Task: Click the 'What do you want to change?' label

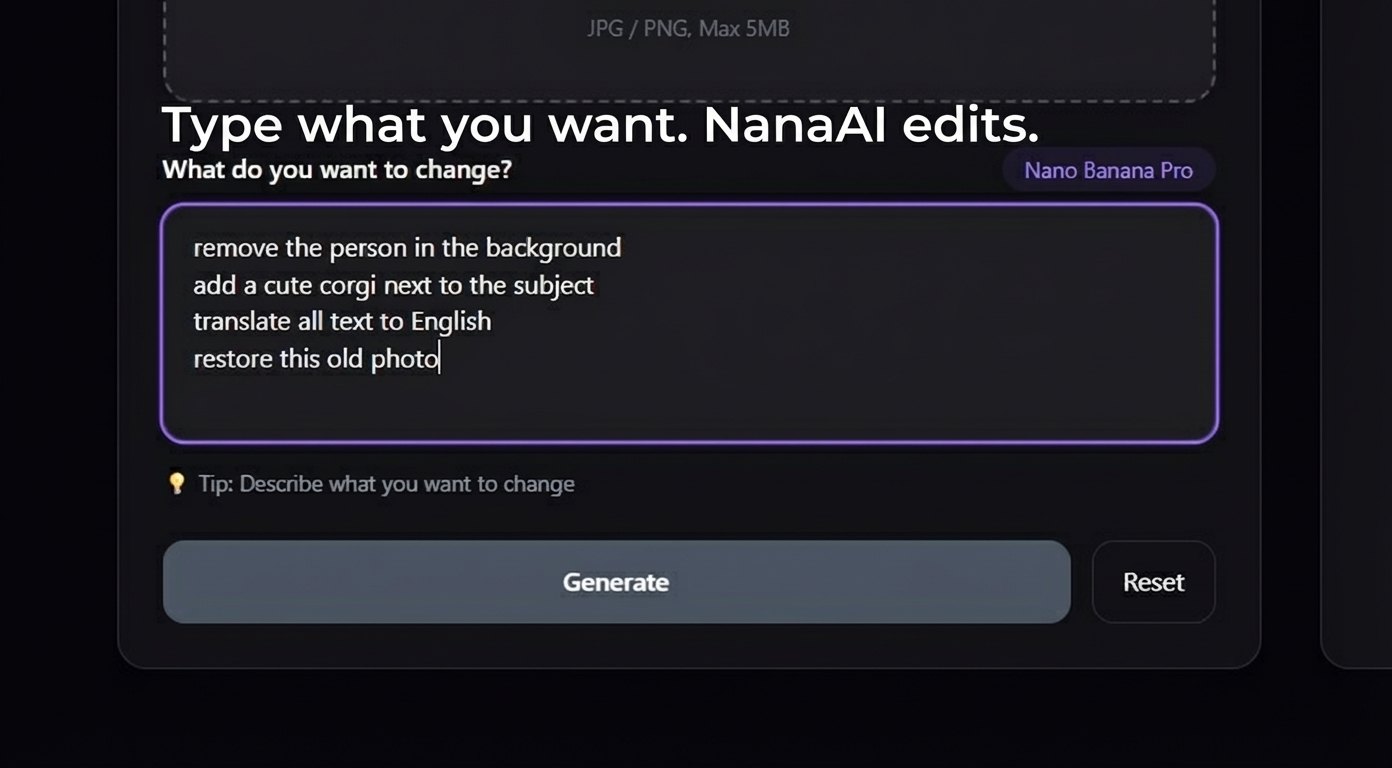Action: coord(337,170)
